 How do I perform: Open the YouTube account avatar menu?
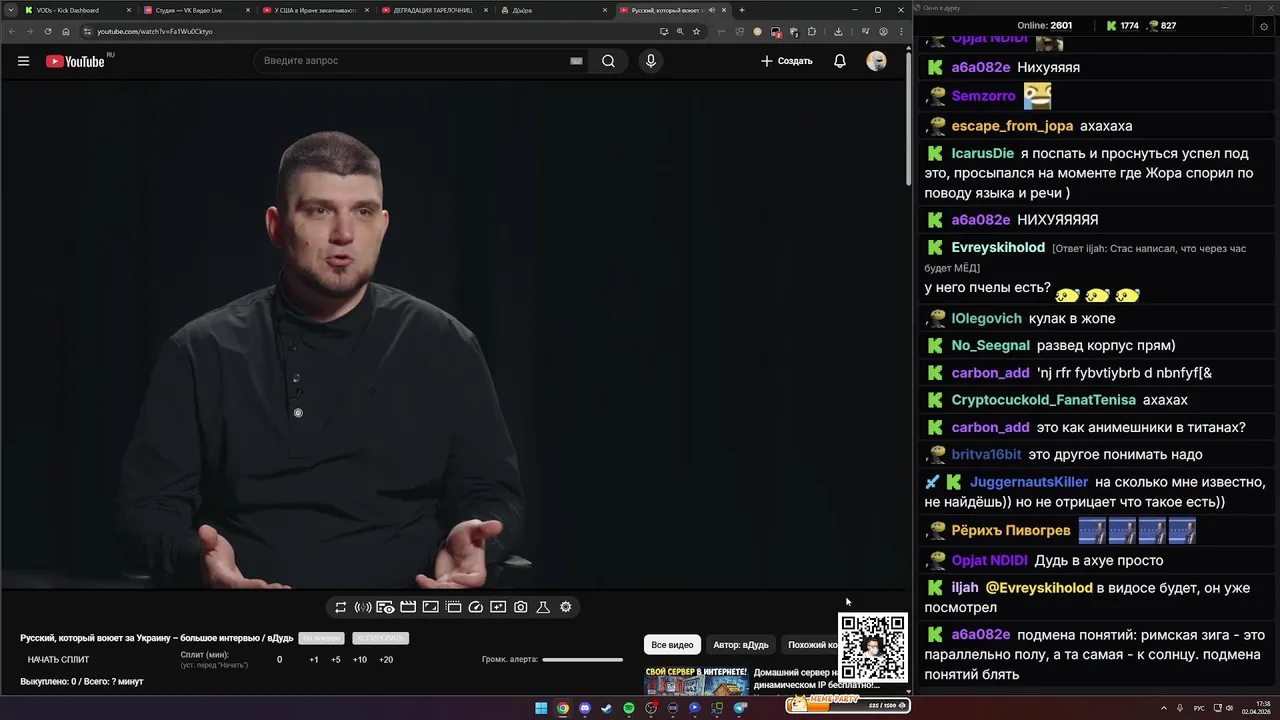pyautogui.click(x=876, y=61)
